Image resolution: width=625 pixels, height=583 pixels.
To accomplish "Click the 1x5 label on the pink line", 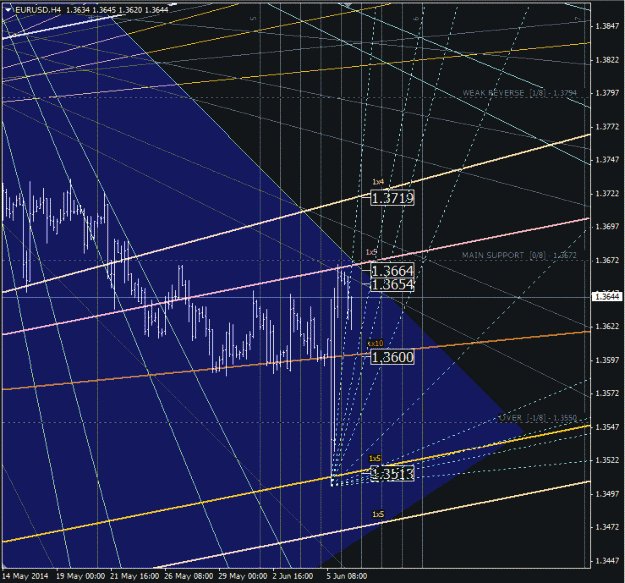I will pyautogui.click(x=371, y=252).
